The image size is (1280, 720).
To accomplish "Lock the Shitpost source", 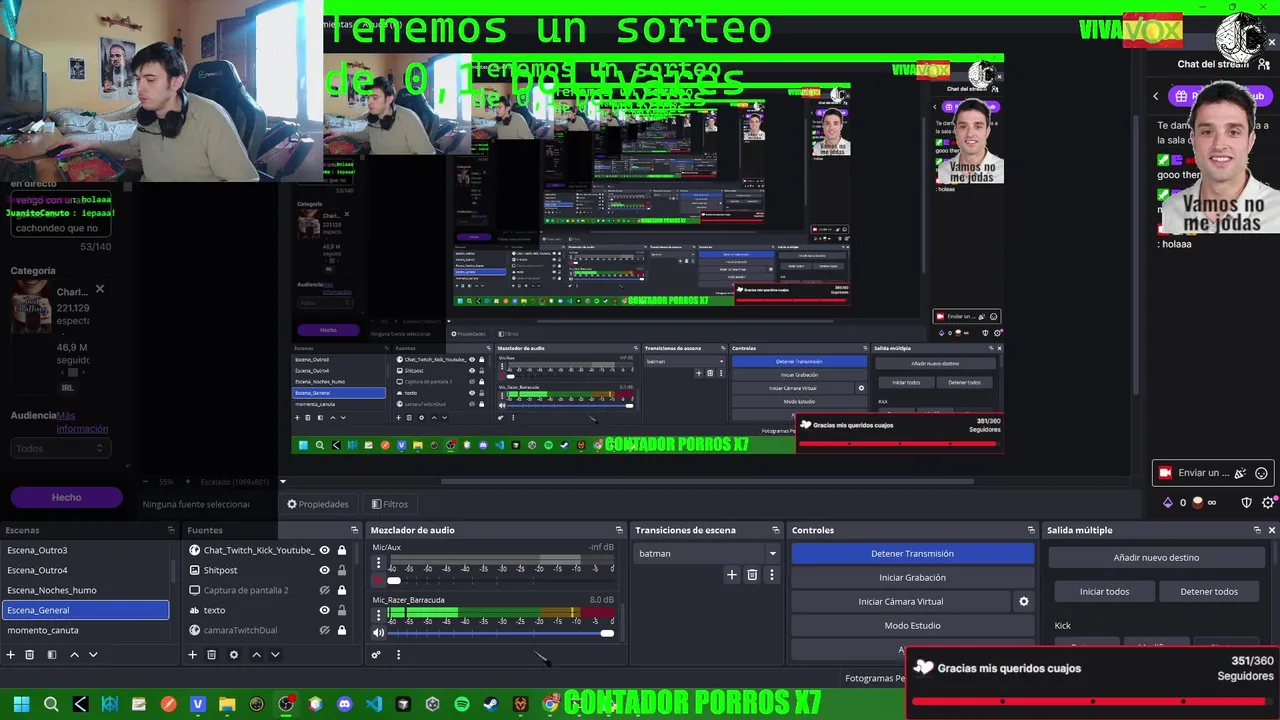I will coord(342,570).
